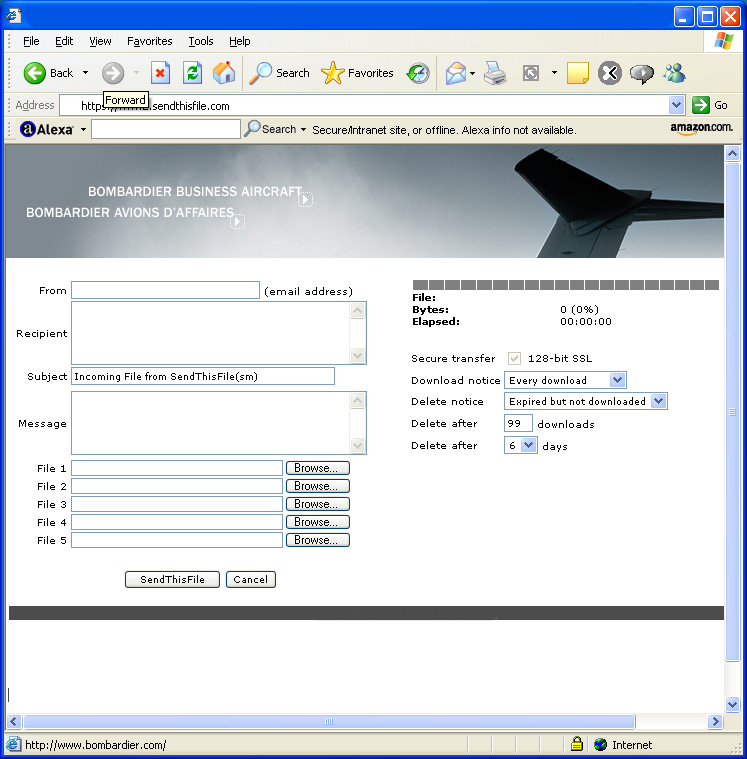Click the address bar URL field
Screen dimensions: 747x759
click(x=364, y=106)
